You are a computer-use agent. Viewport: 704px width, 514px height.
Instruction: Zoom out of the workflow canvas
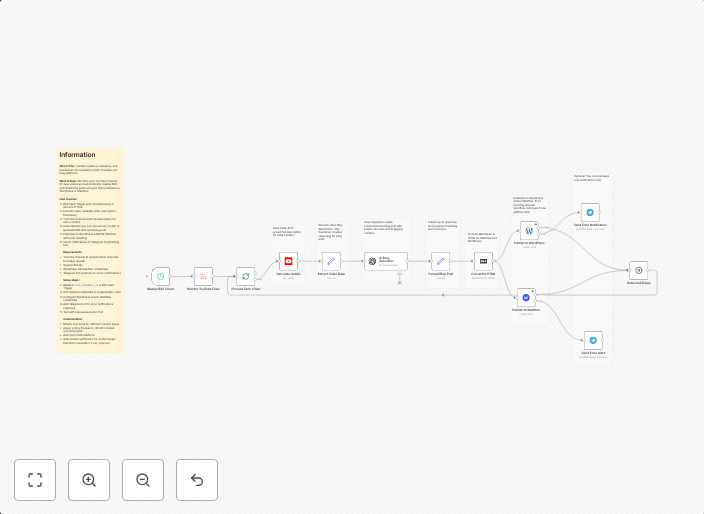click(x=143, y=480)
